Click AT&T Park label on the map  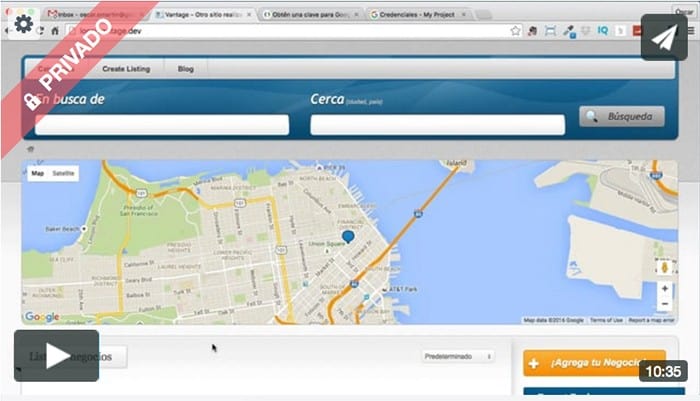point(403,289)
